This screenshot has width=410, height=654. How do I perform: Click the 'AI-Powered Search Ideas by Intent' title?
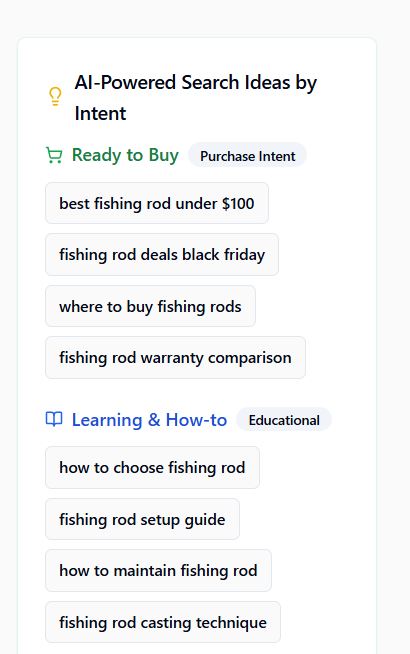click(x=196, y=98)
